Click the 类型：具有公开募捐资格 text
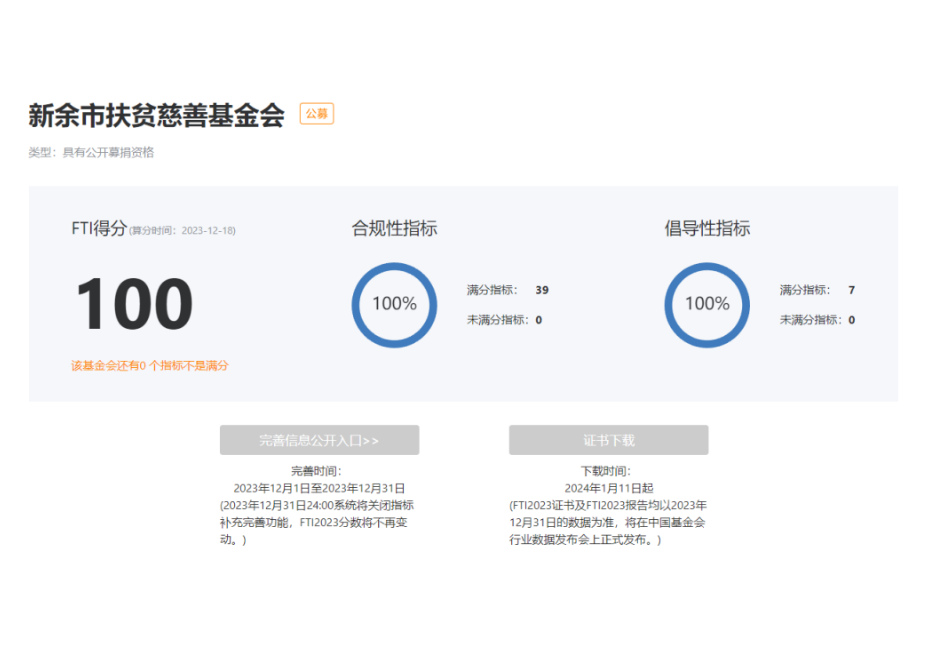939x651 pixels. (x=91, y=153)
